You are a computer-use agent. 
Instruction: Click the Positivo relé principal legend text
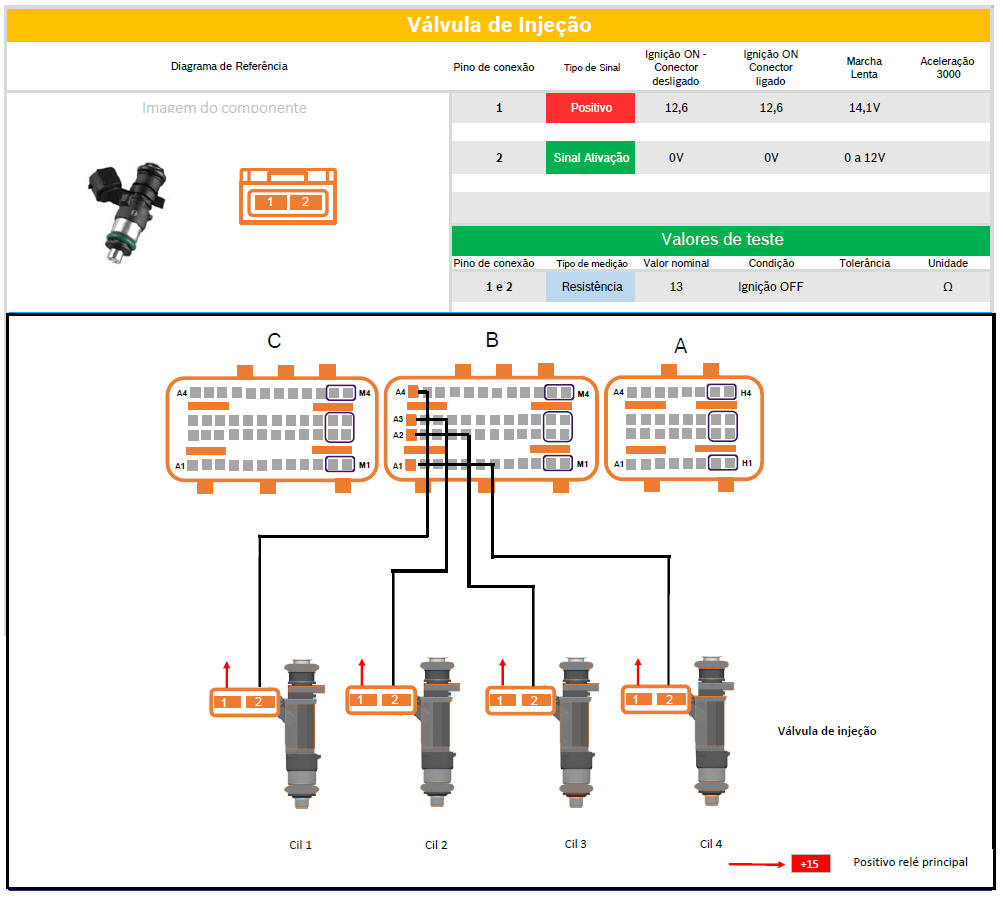(910, 862)
